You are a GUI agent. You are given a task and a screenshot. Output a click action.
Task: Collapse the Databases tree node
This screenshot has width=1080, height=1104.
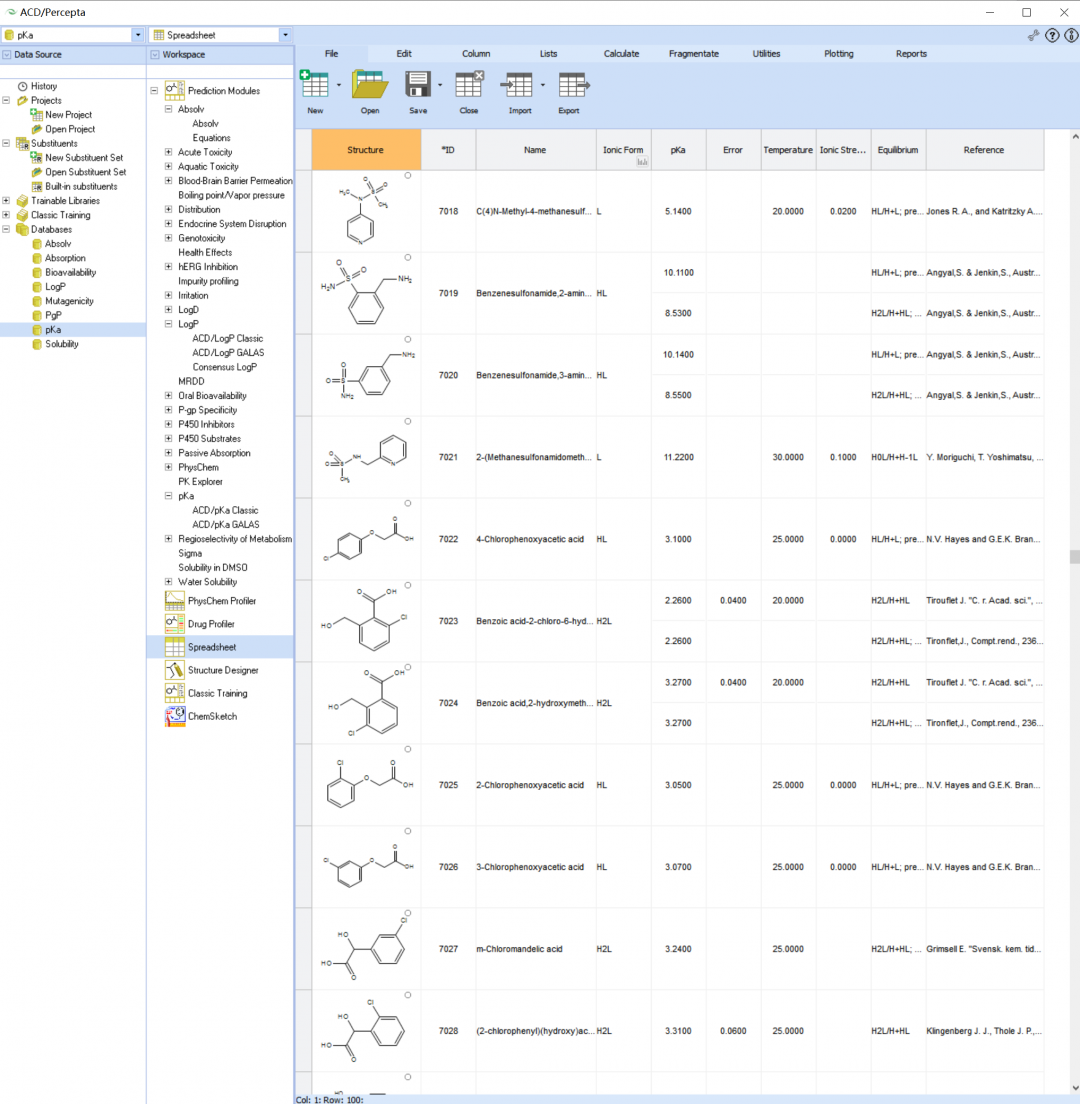tap(7, 229)
